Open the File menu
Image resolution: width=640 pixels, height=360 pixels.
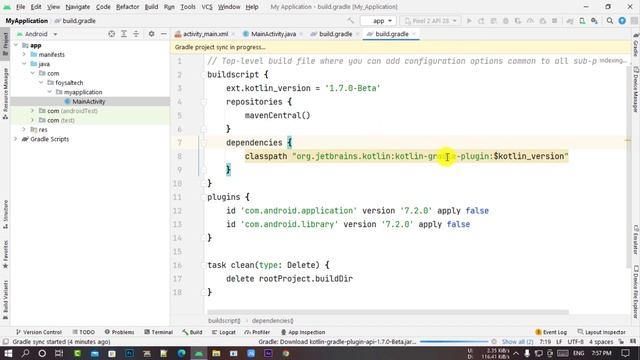pos(20,7)
